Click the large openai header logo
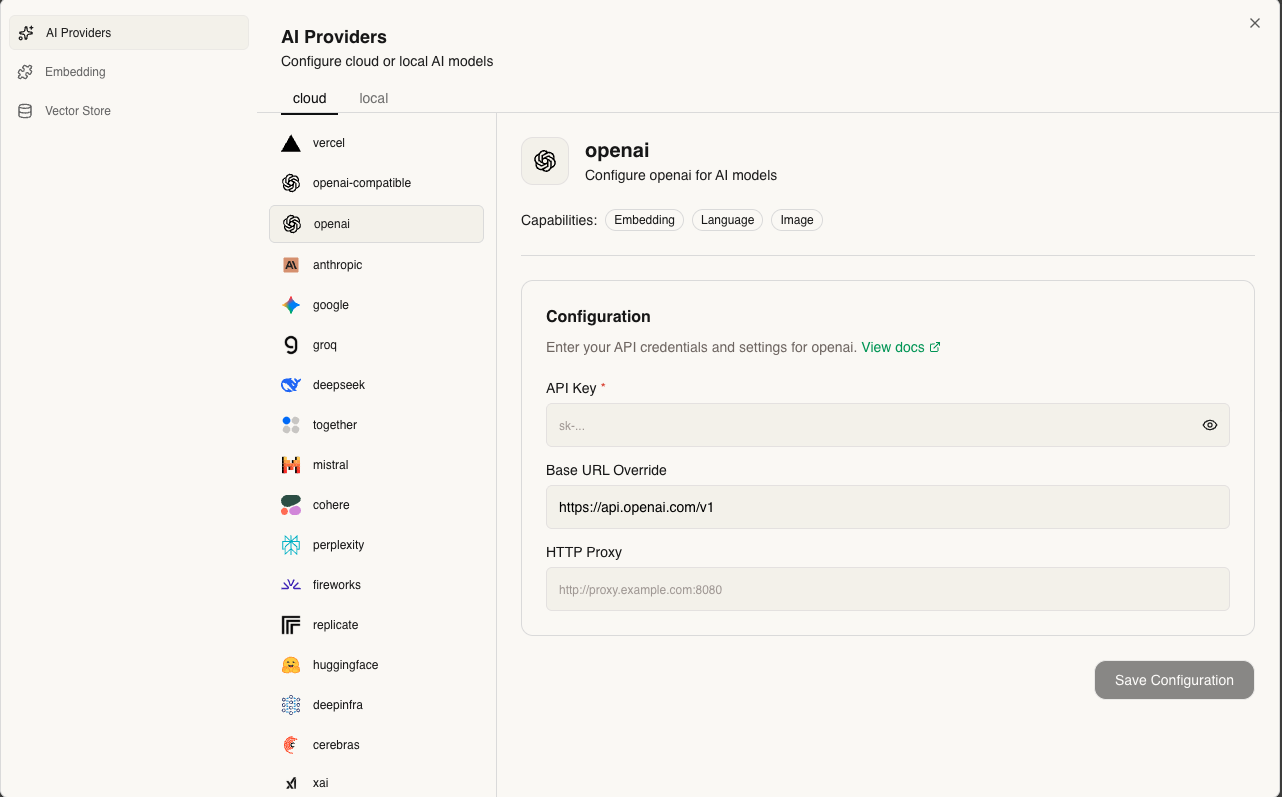The image size is (1282, 797). click(x=545, y=161)
